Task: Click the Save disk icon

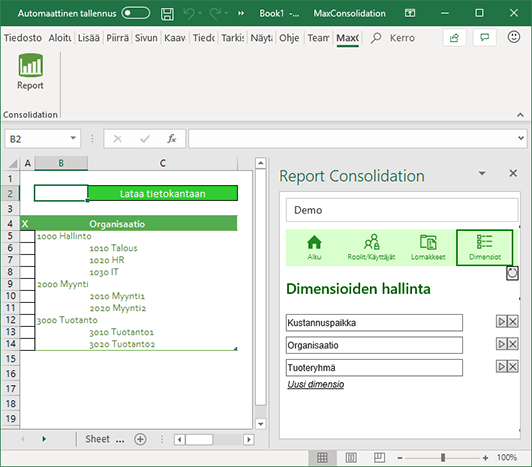Action: pos(167,14)
